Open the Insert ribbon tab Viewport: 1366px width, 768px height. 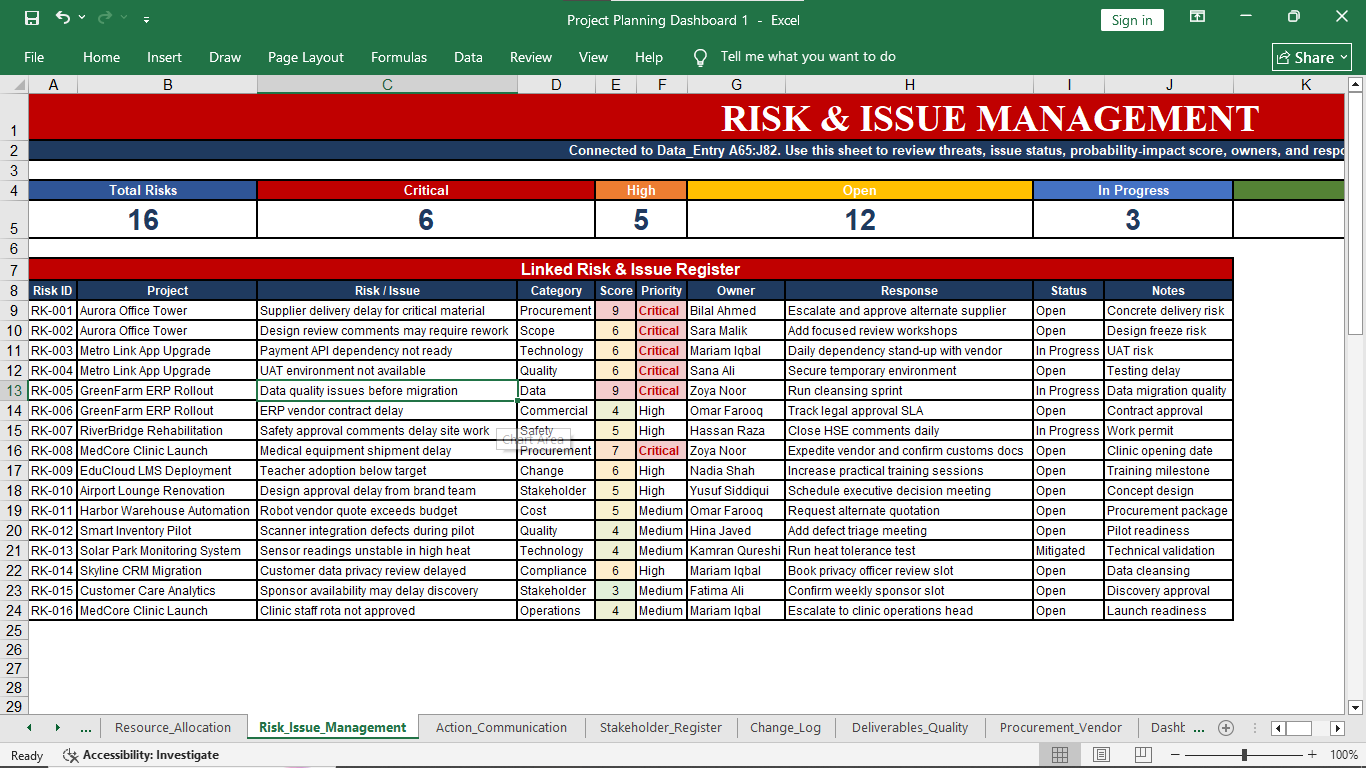click(164, 57)
